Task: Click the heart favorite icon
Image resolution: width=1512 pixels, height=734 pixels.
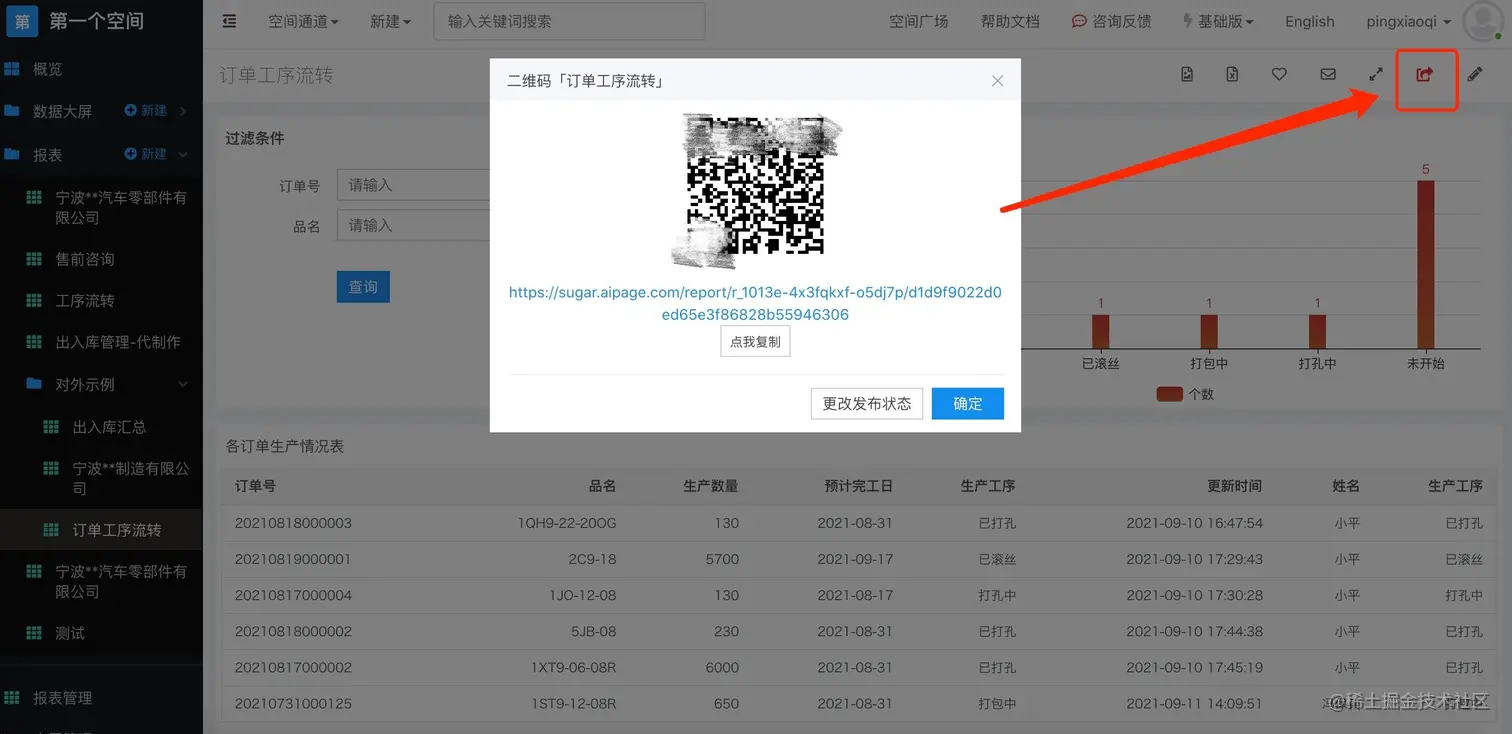Action: click(1279, 74)
